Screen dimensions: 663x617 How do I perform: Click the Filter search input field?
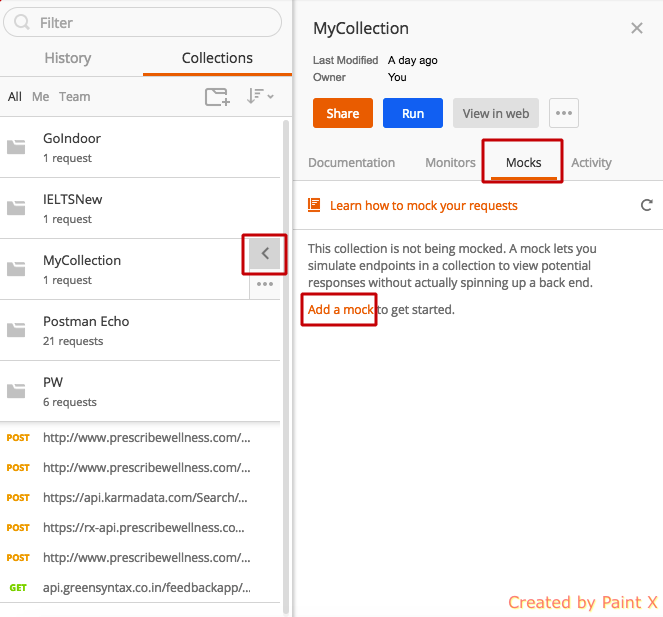point(150,22)
